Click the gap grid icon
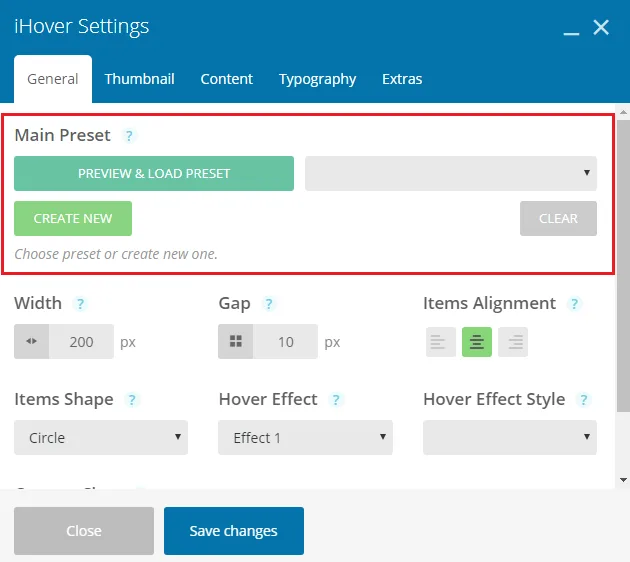Image resolution: width=630 pixels, height=562 pixels. (235, 341)
